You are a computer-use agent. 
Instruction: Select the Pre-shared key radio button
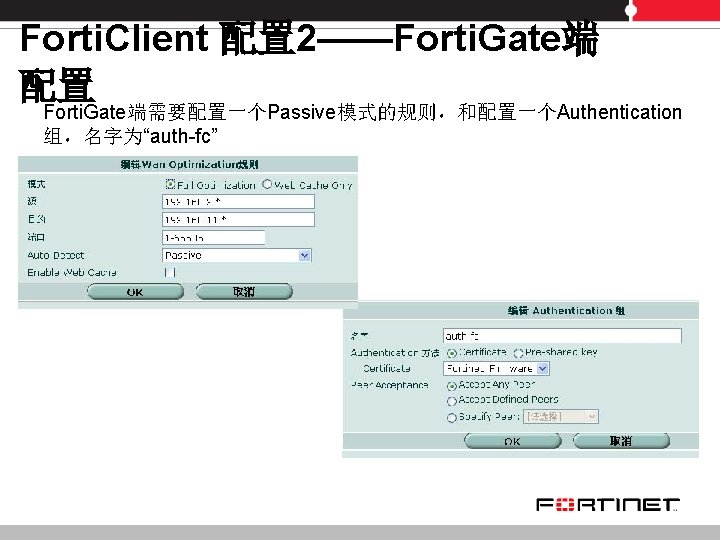(518, 353)
